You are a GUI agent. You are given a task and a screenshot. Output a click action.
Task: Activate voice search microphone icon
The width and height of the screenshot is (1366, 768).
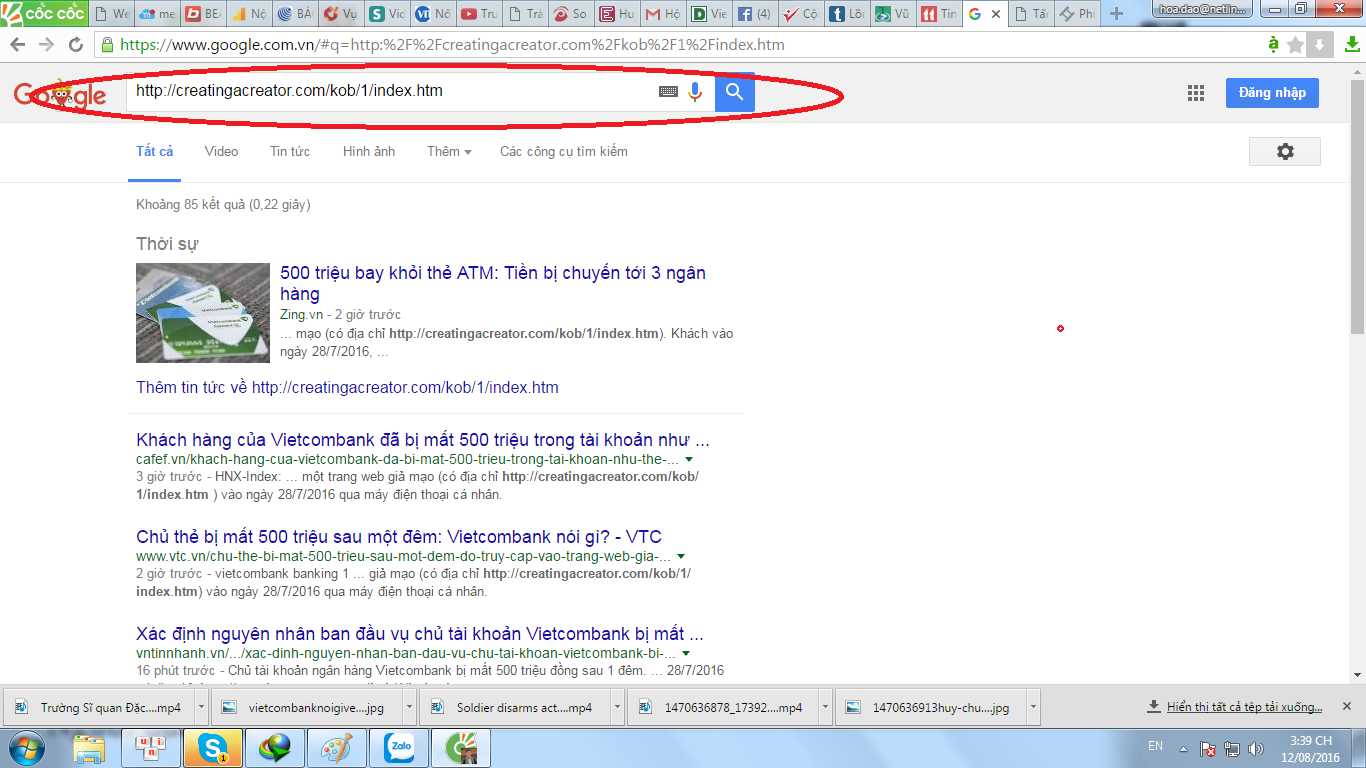[695, 92]
